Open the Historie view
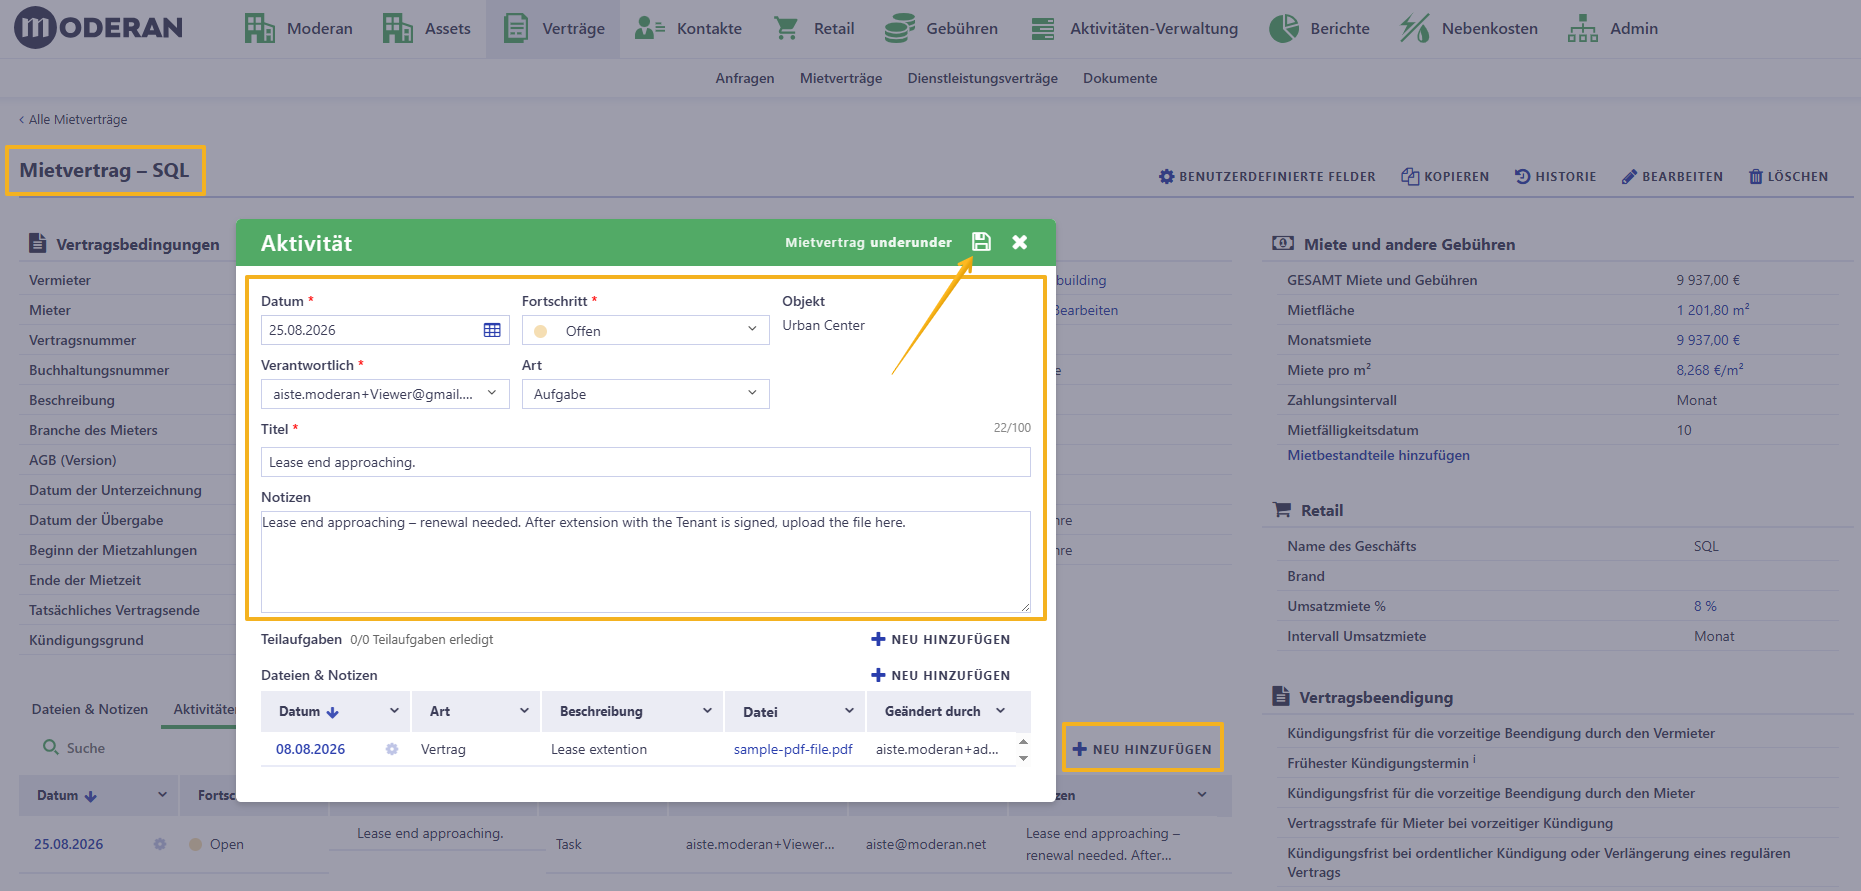 click(x=1555, y=176)
